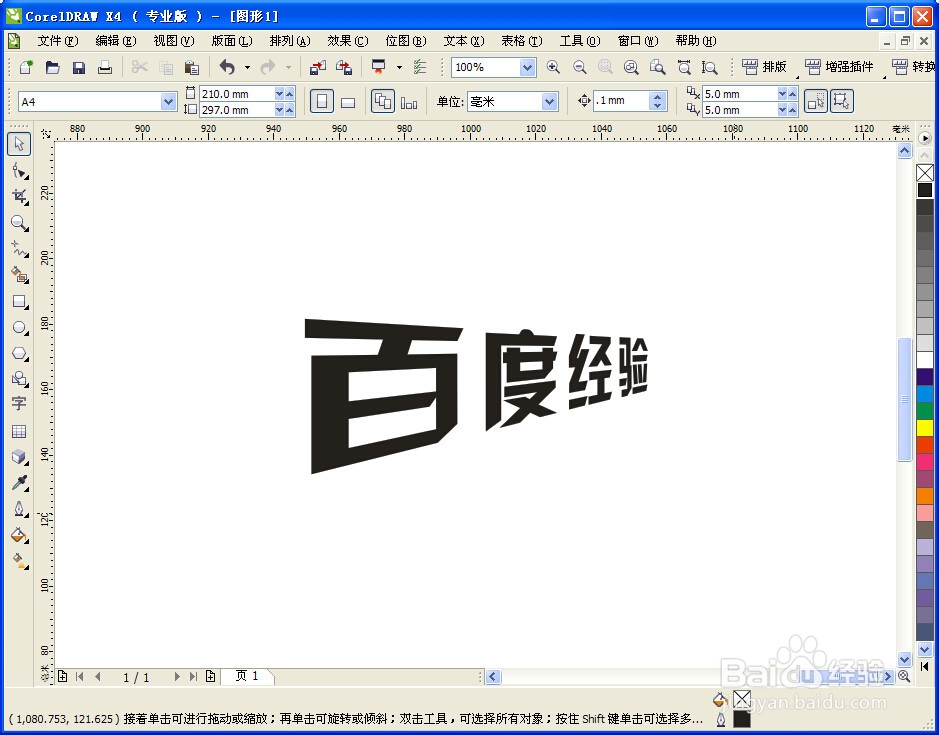Select the Shape edit tool
Image resolution: width=939 pixels, height=735 pixels.
(19, 171)
